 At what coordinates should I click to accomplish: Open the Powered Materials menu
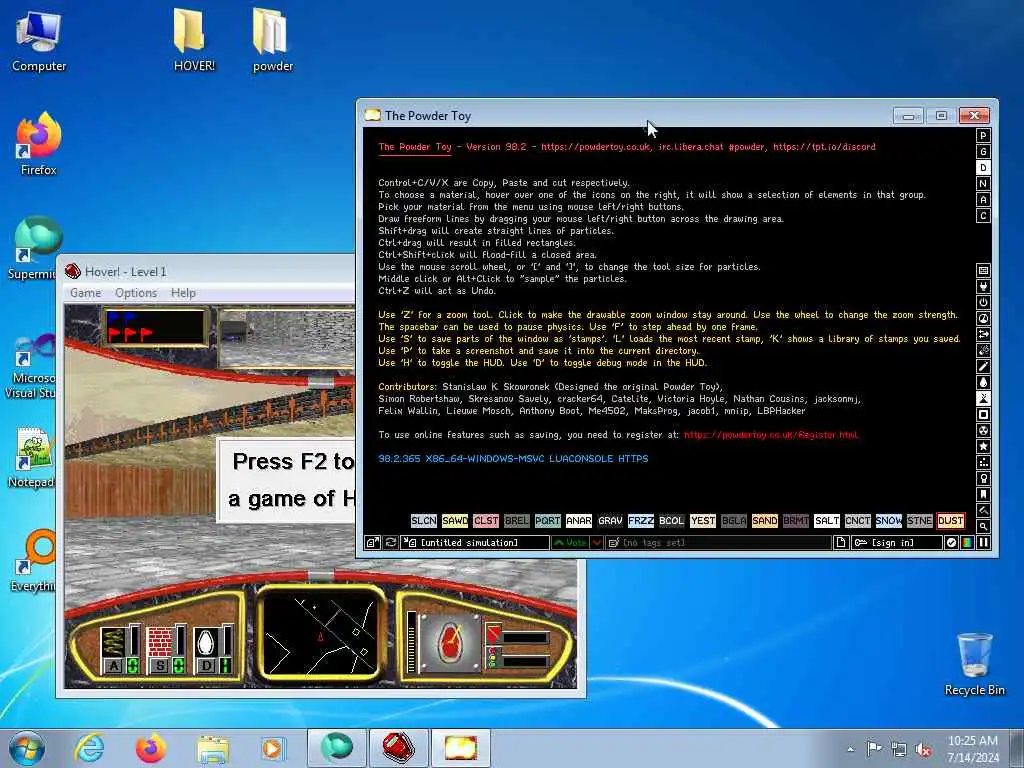click(983, 302)
